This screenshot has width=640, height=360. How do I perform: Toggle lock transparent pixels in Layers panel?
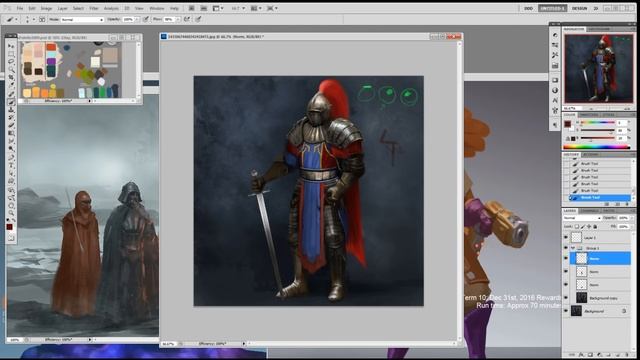[576, 227]
